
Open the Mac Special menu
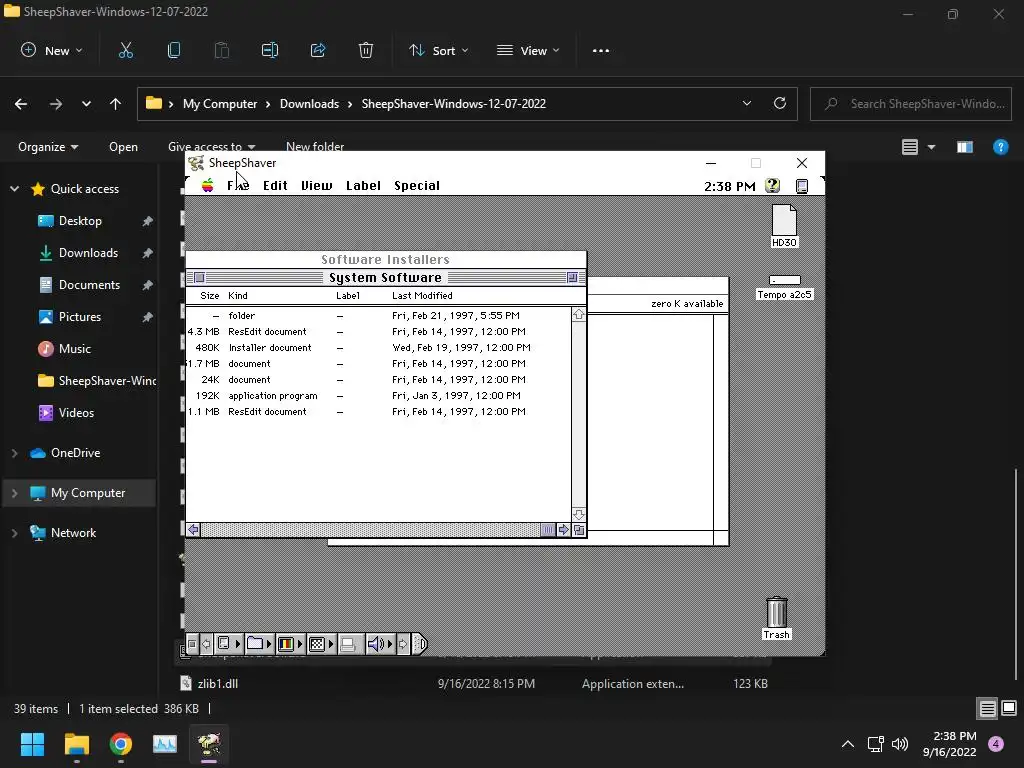417,185
